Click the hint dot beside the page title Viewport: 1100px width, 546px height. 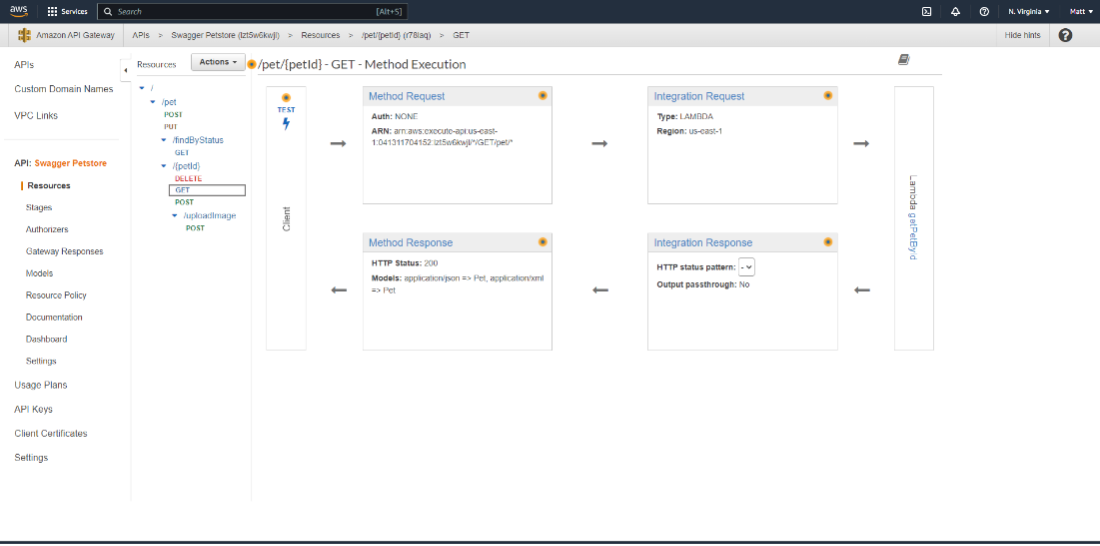tap(252, 65)
